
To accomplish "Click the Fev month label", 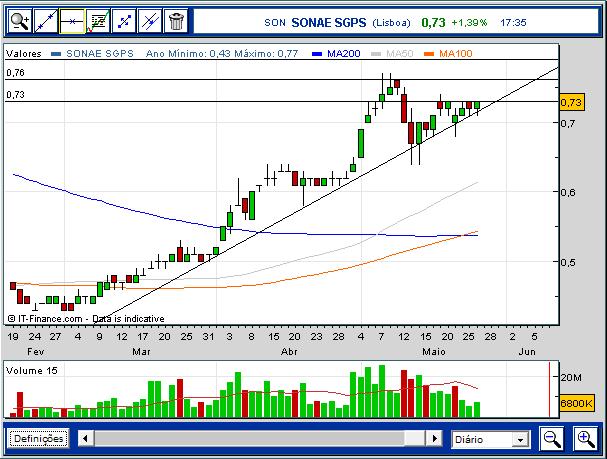I will tap(36, 351).
